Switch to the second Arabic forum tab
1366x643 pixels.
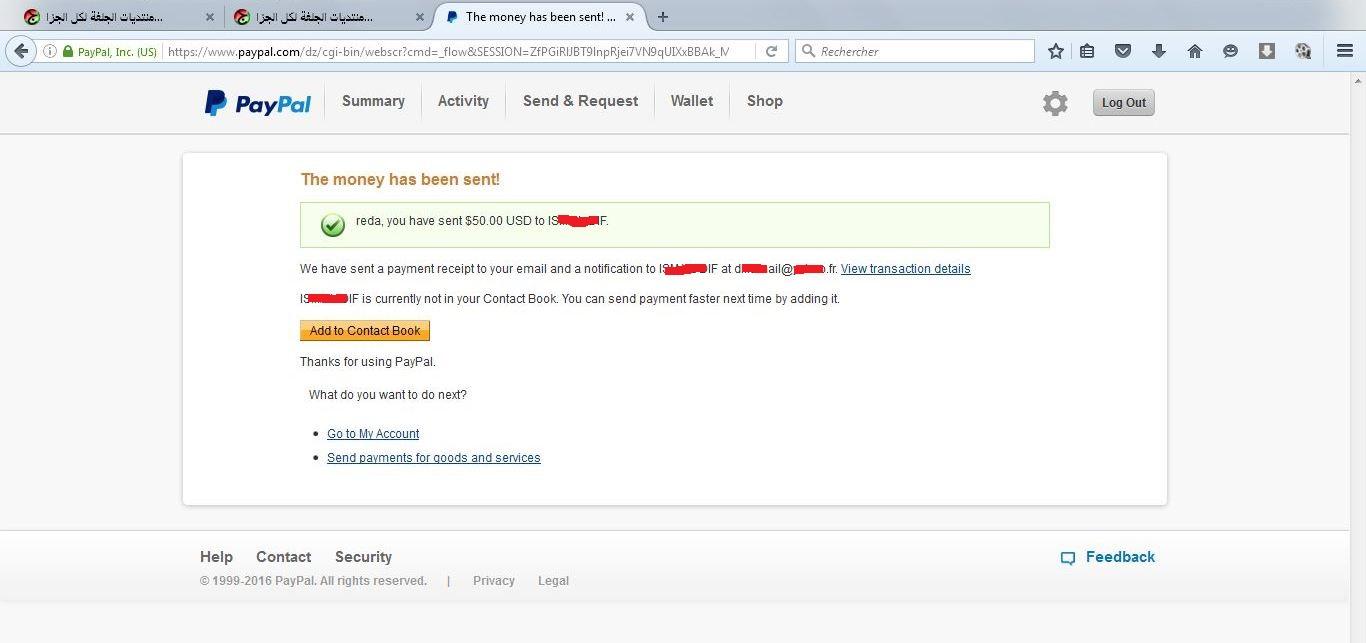[x=326, y=17]
